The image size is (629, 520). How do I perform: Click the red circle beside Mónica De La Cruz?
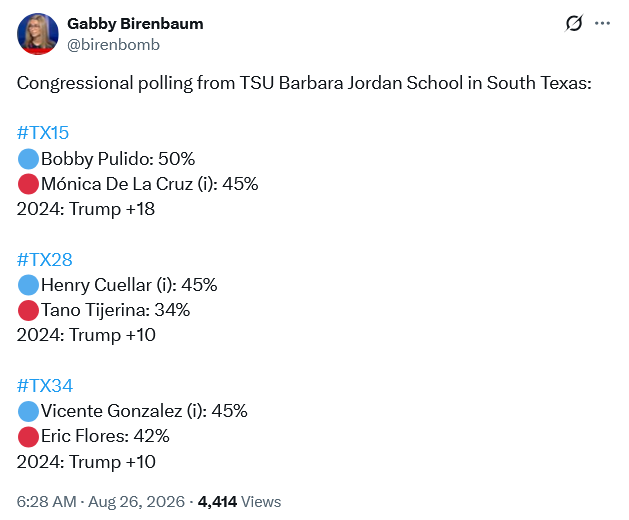coord(28,184)
